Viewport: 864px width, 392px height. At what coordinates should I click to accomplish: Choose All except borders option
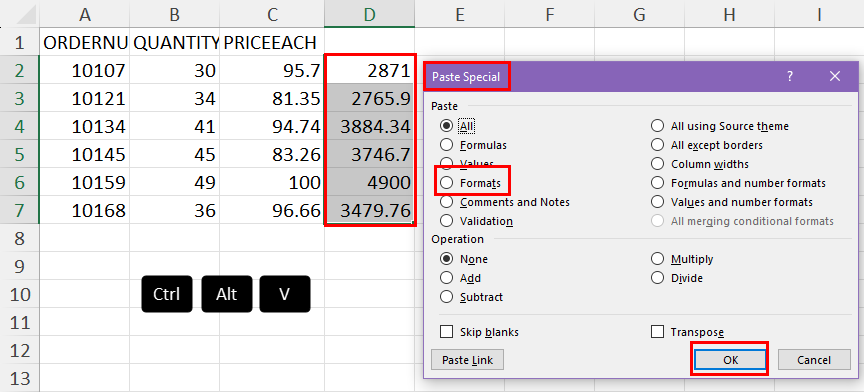(x=657, y=145)
